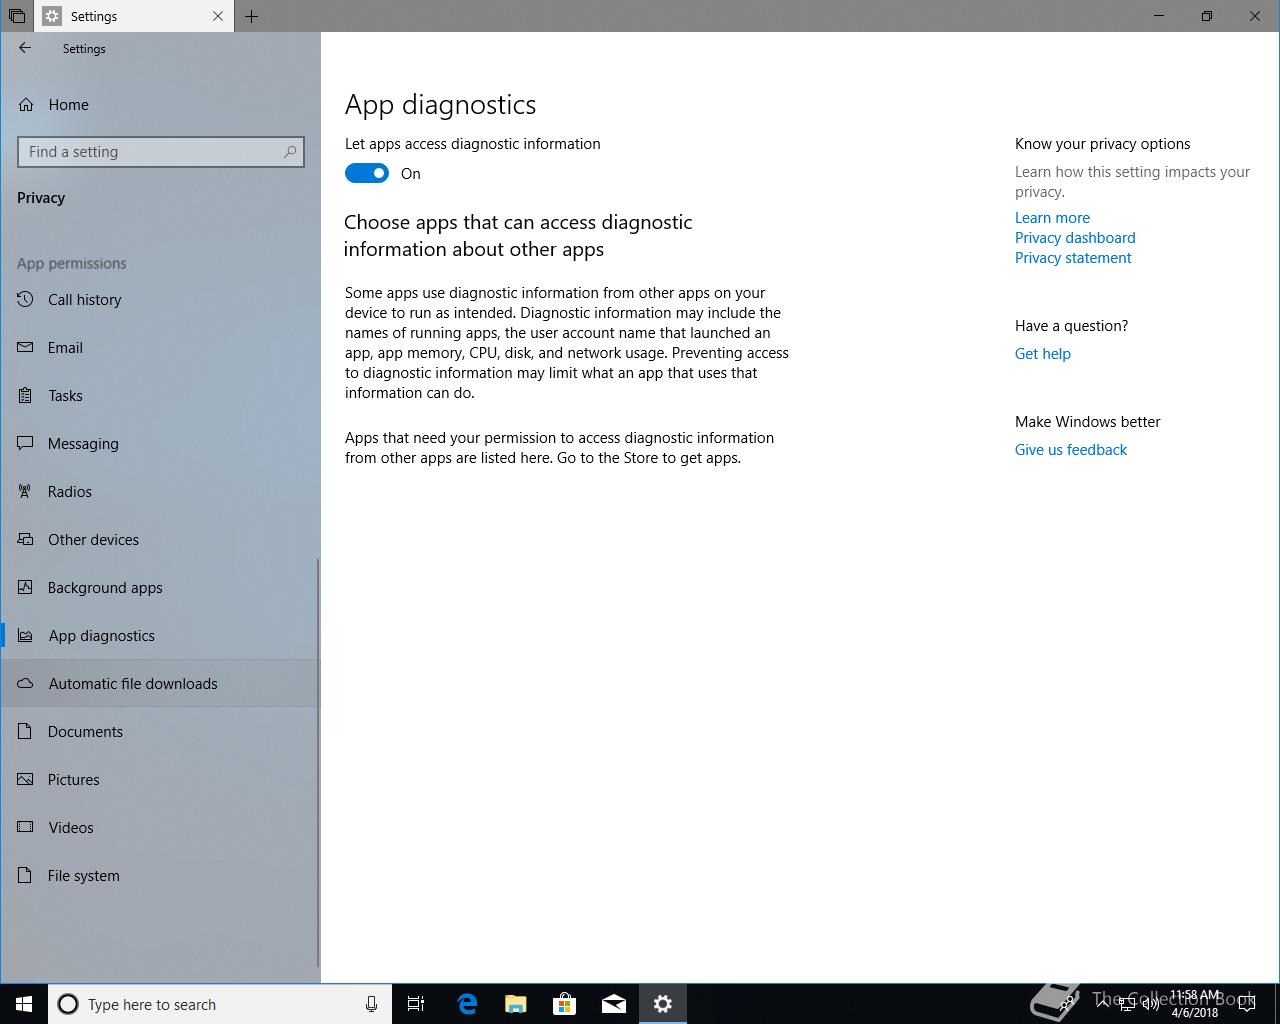Select Automatic file downloads

point(160,683)
